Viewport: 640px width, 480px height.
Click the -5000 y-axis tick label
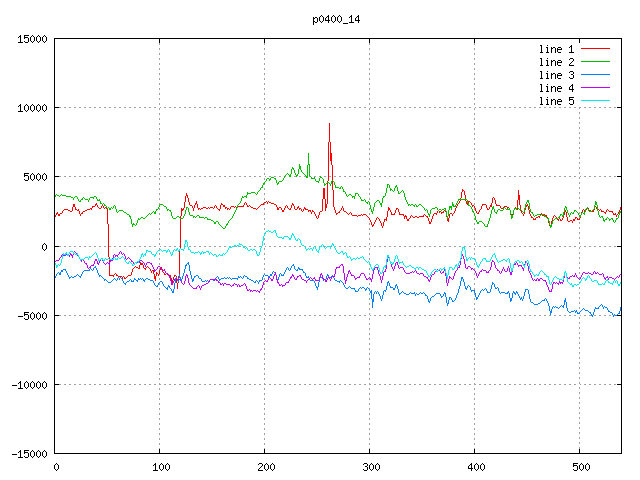[x=31, y=316]
